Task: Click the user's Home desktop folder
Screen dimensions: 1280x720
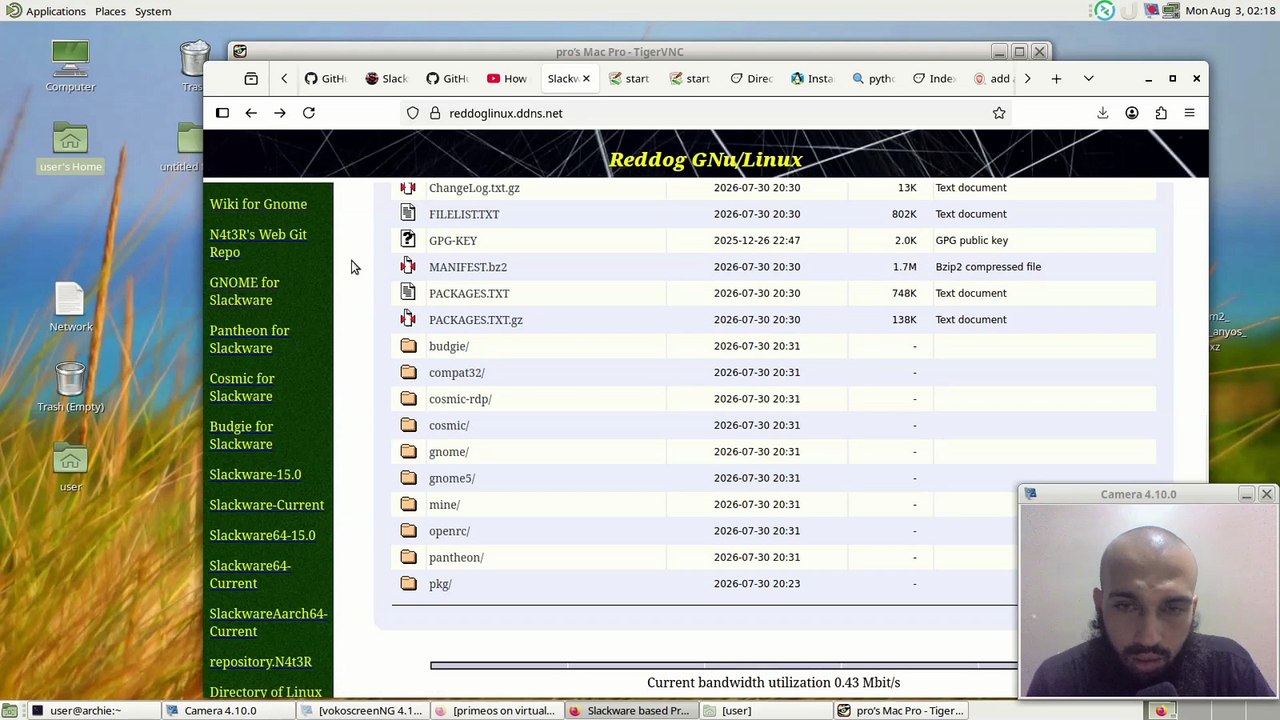Action: coord(70,146)
